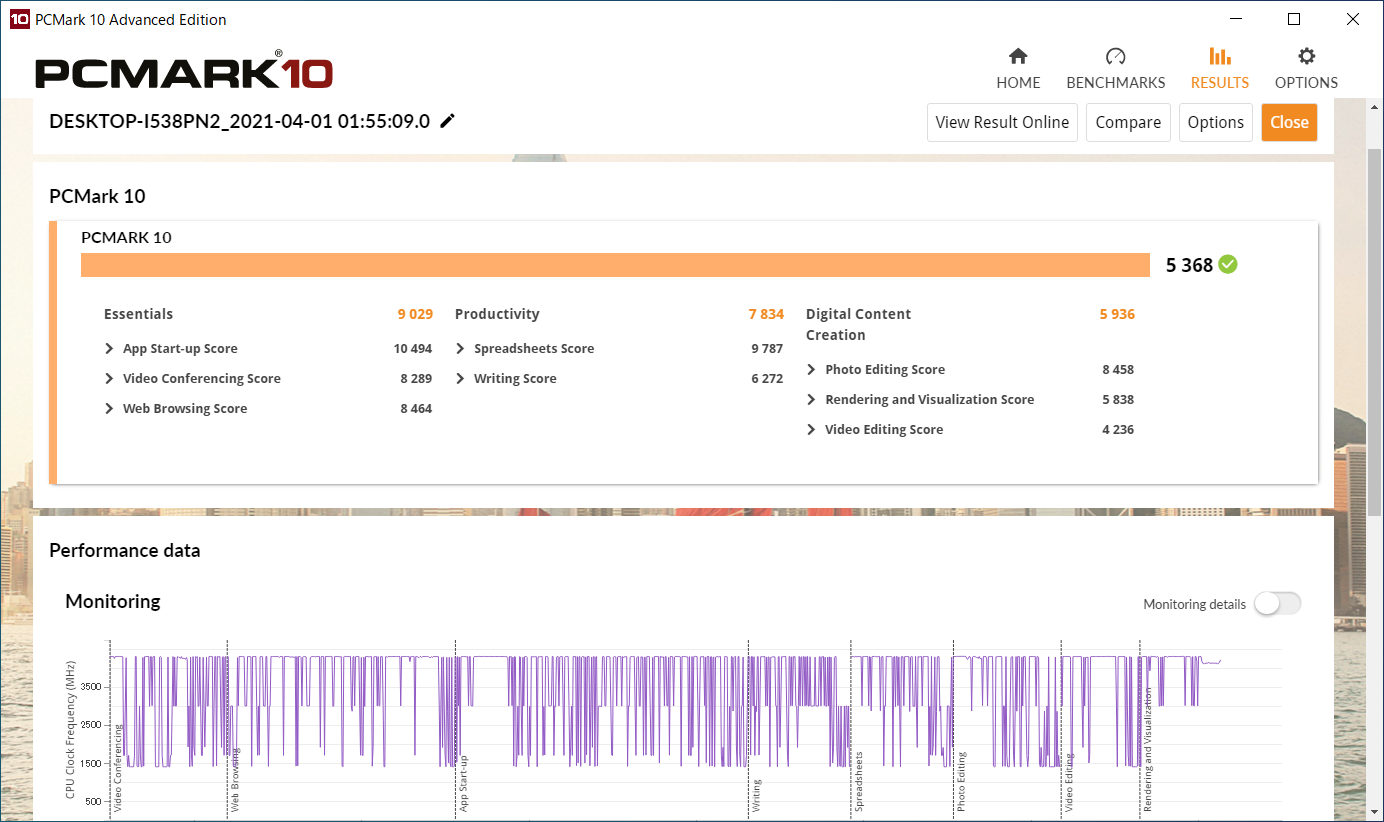Click the overall score 5 368
The image size is (1384, 822).
click(1189, 265)
